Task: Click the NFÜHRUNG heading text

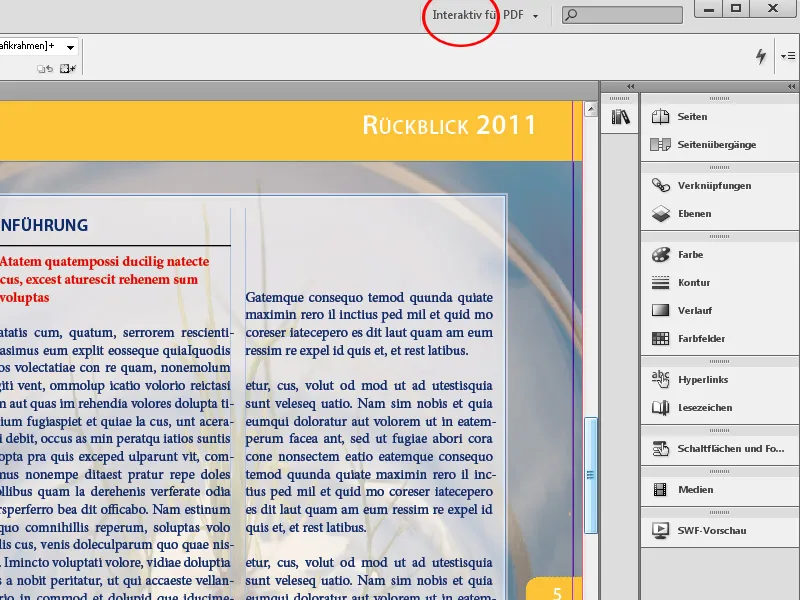Action: pyautogui.click(x=44, y=225)
